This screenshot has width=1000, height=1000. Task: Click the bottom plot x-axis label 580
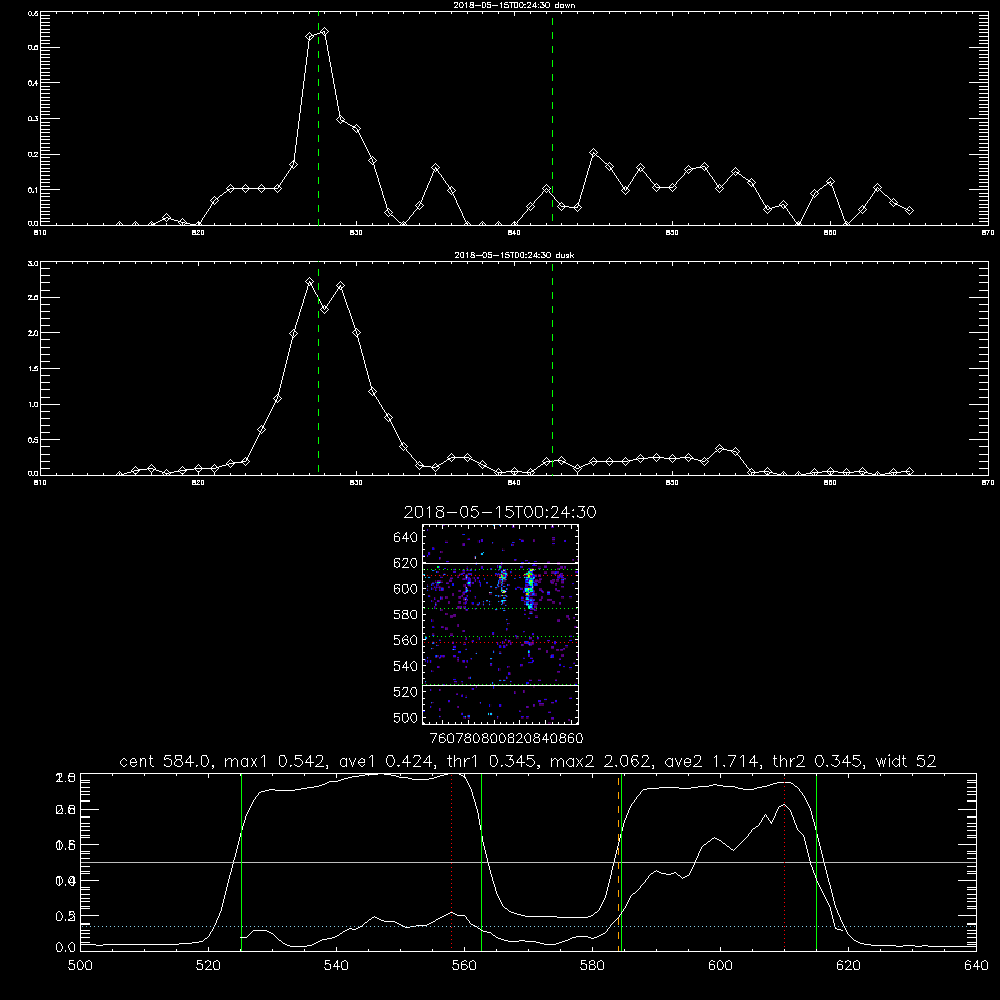coord(592,966)
